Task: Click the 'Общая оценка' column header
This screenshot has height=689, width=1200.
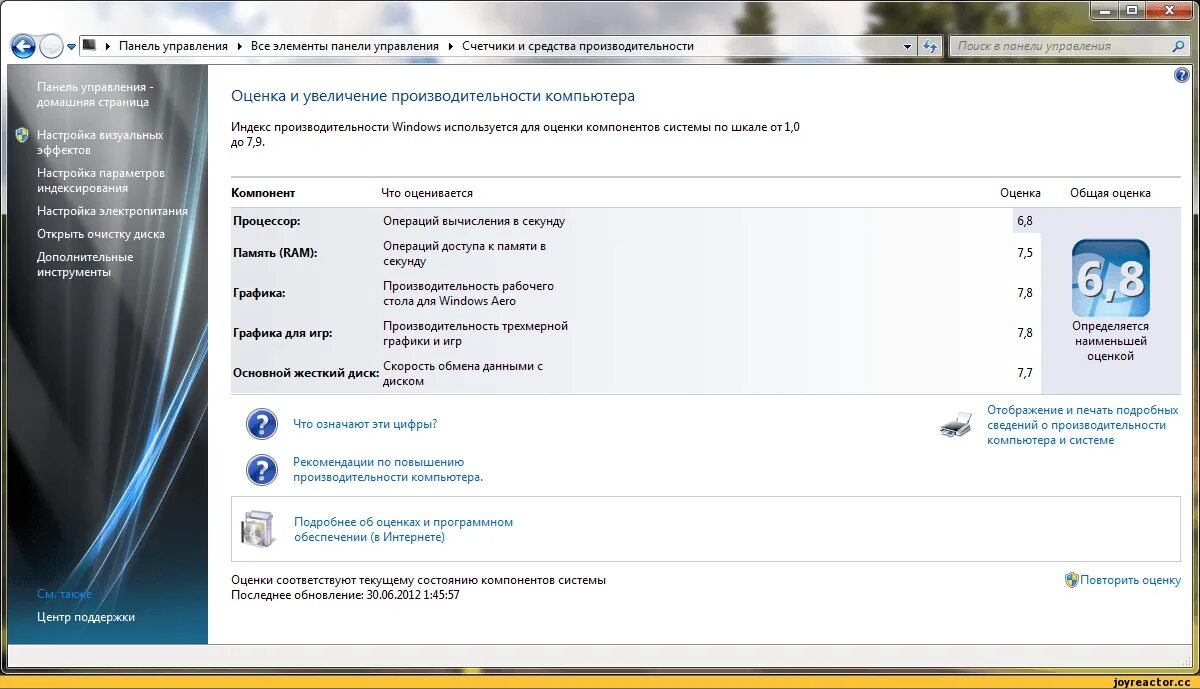Action: click(1110, 193)
